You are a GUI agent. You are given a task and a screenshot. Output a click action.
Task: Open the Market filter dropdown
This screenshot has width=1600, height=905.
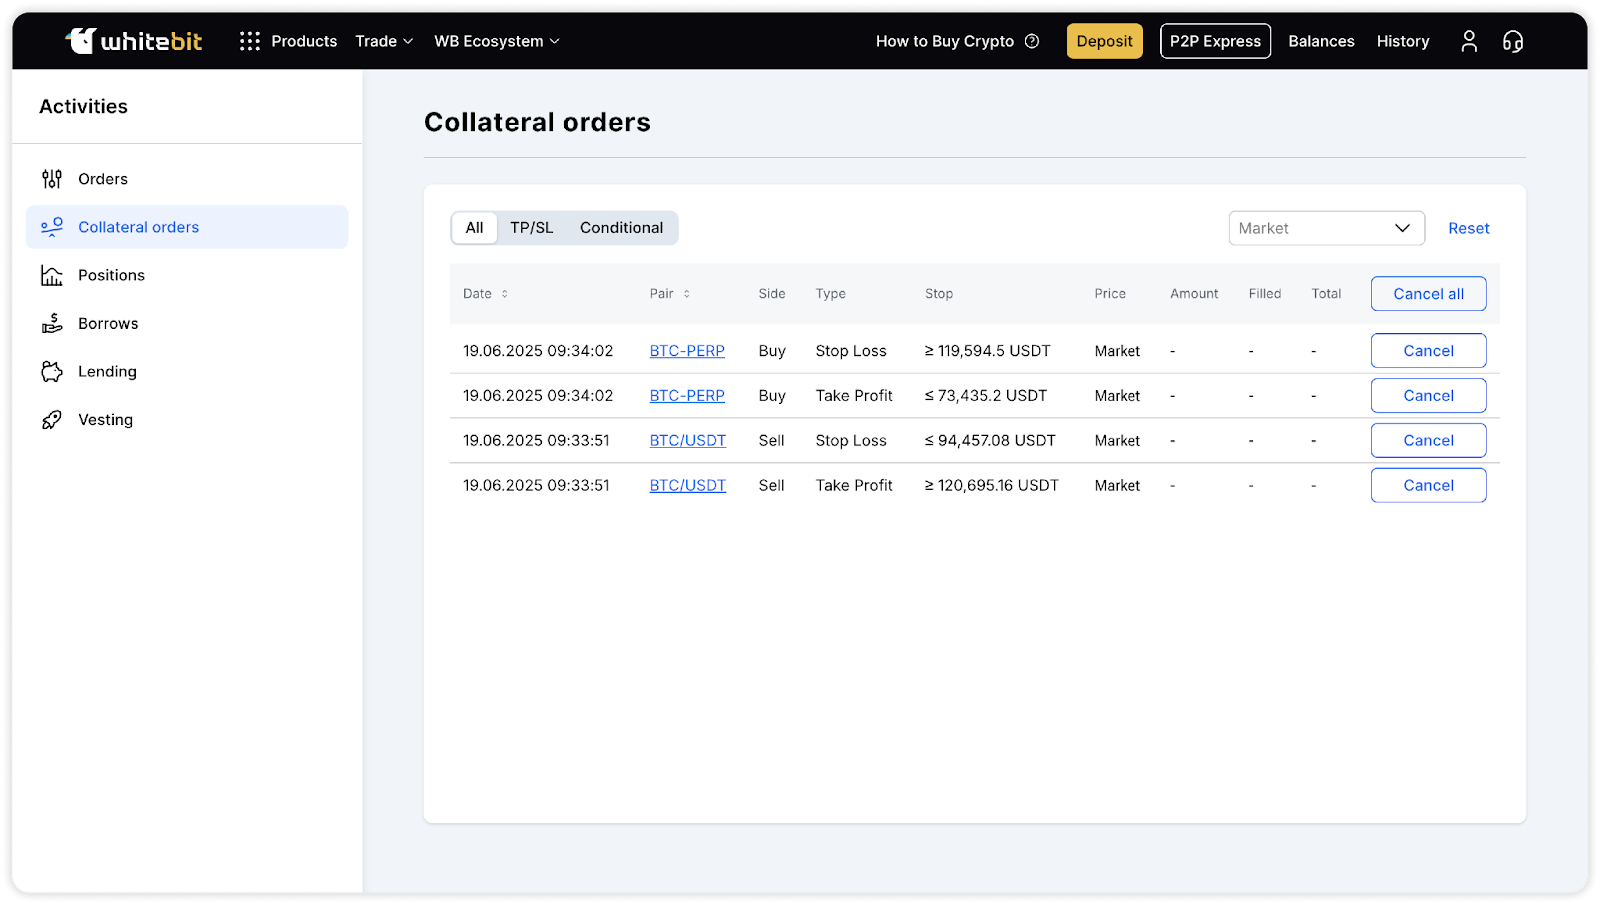click(1326, 228)
